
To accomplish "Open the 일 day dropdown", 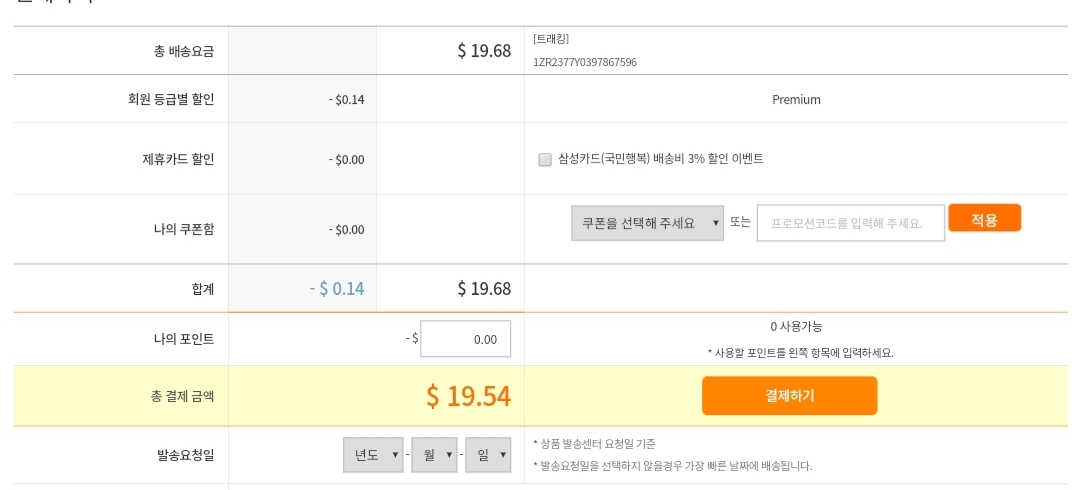I will pos(488,455).
